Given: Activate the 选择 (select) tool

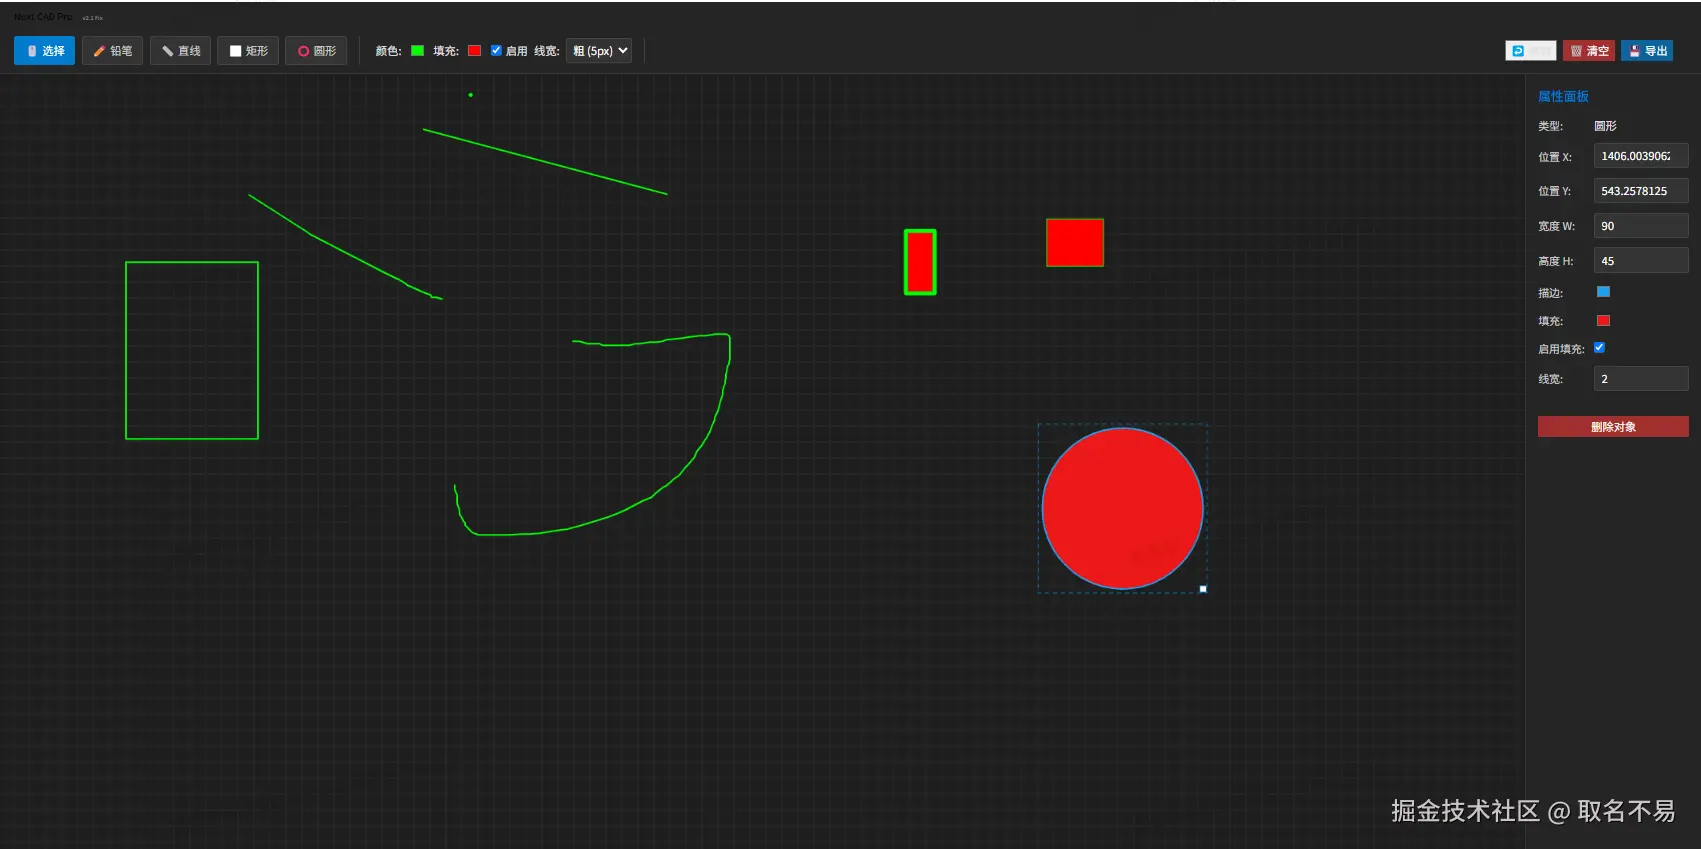Looking at the screenshot, I should [44, 51].
